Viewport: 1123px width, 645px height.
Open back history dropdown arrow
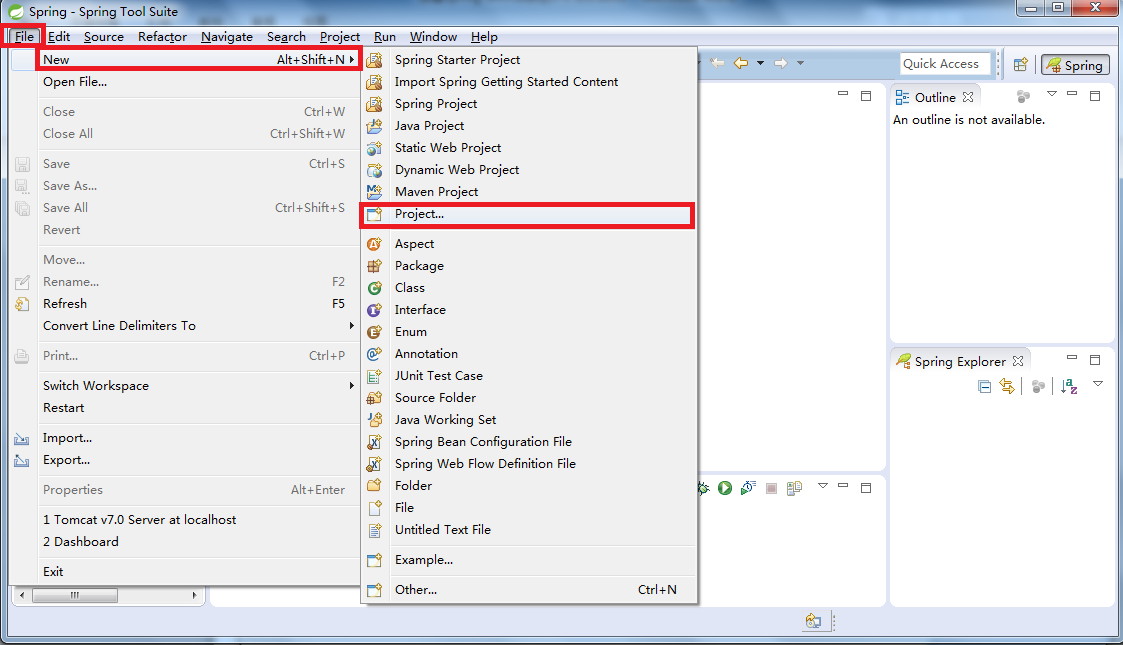(x=760, y=63)
